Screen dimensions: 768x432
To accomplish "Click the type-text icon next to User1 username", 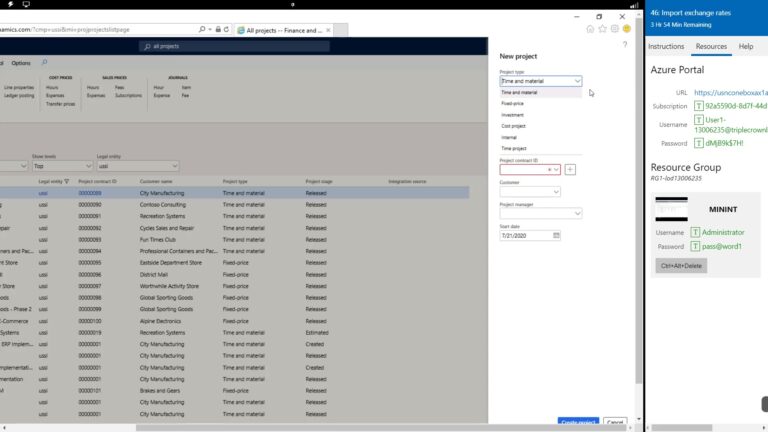I will click(x=698, y=120).
